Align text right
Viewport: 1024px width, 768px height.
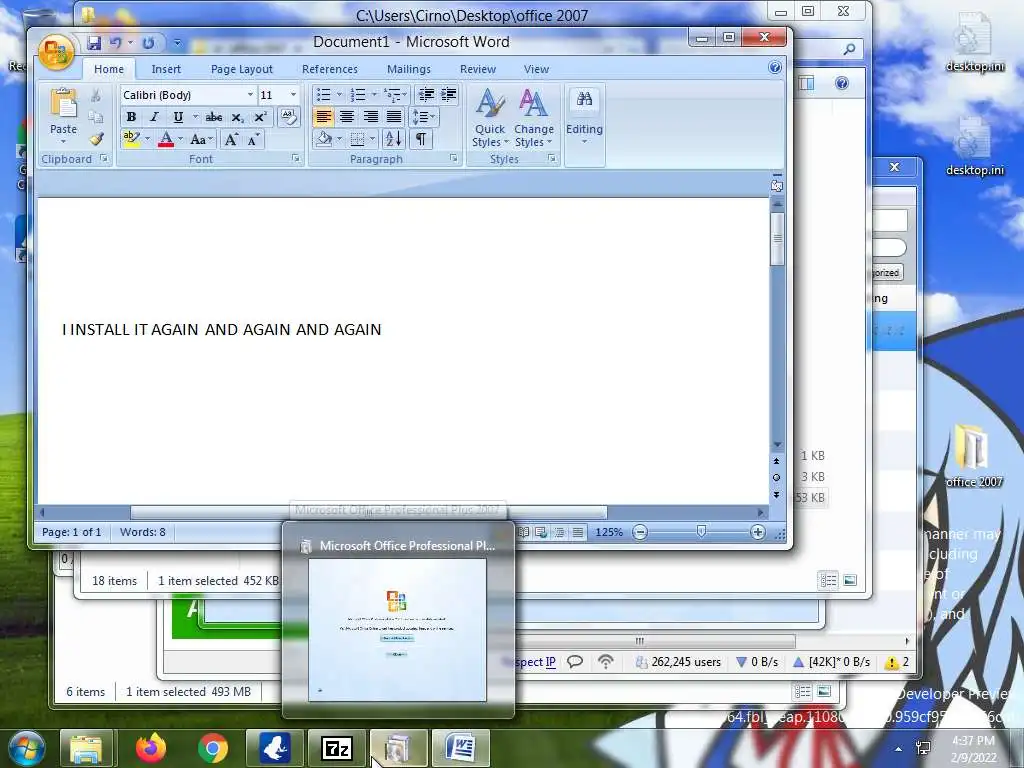370,118
